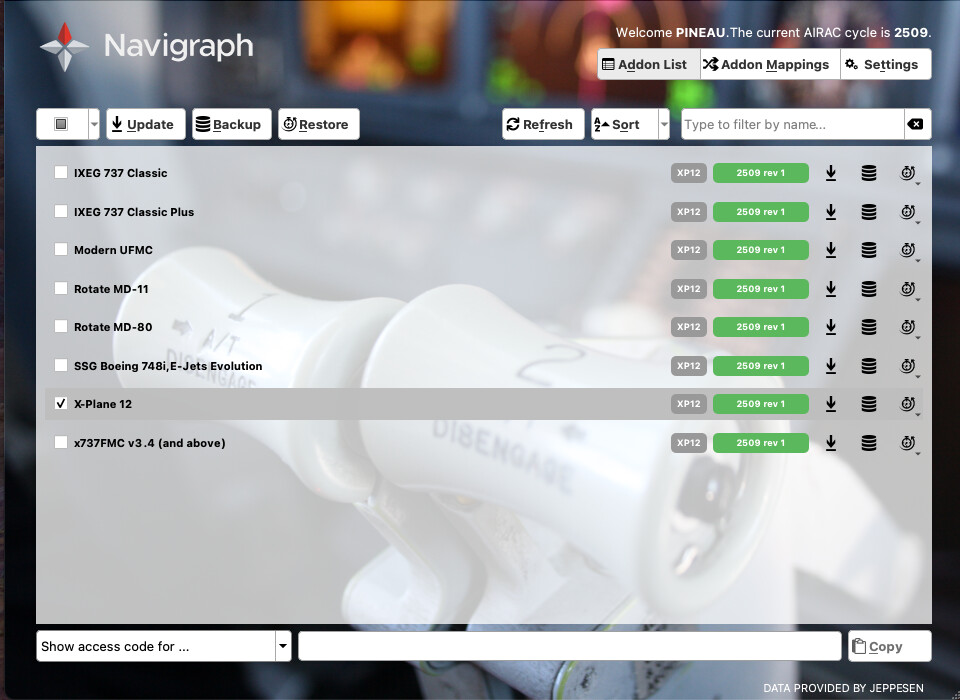The image size is (960, 700).
Task: Download update for SSG Boeing 748i row
Action: [831, 366]
